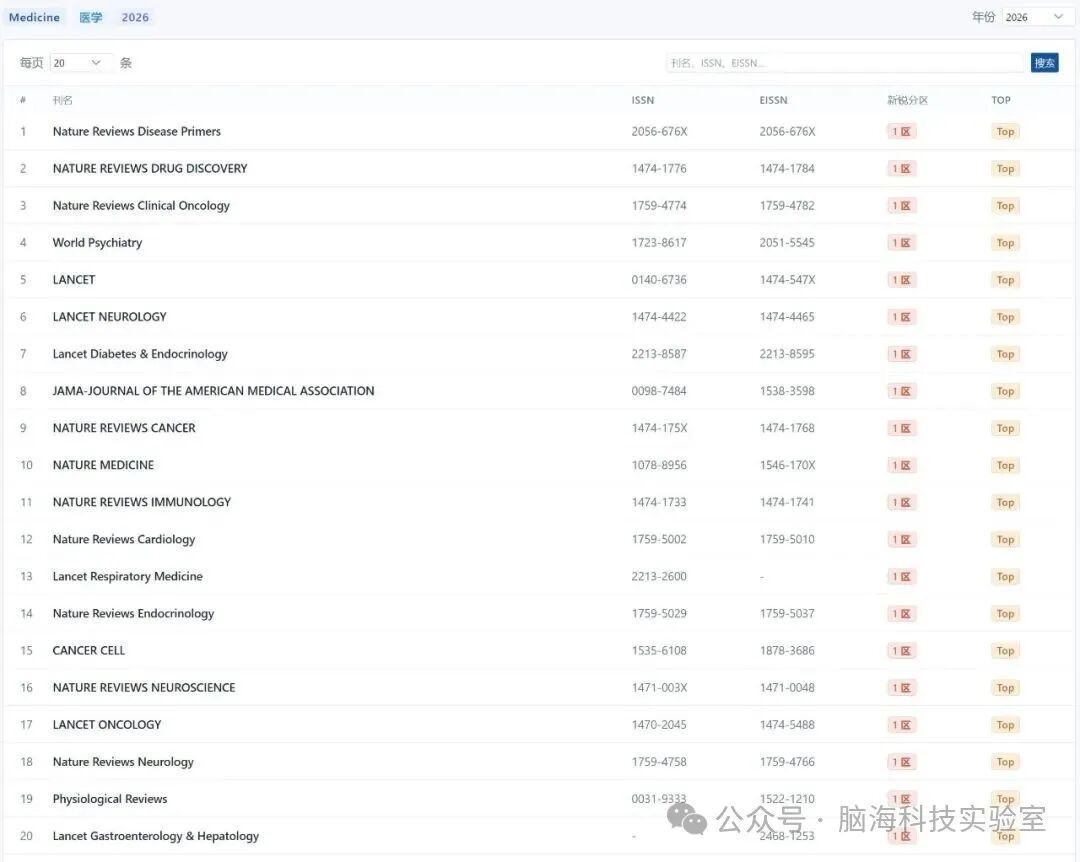
Task: Click the ISSN column header
Action: 643,100
